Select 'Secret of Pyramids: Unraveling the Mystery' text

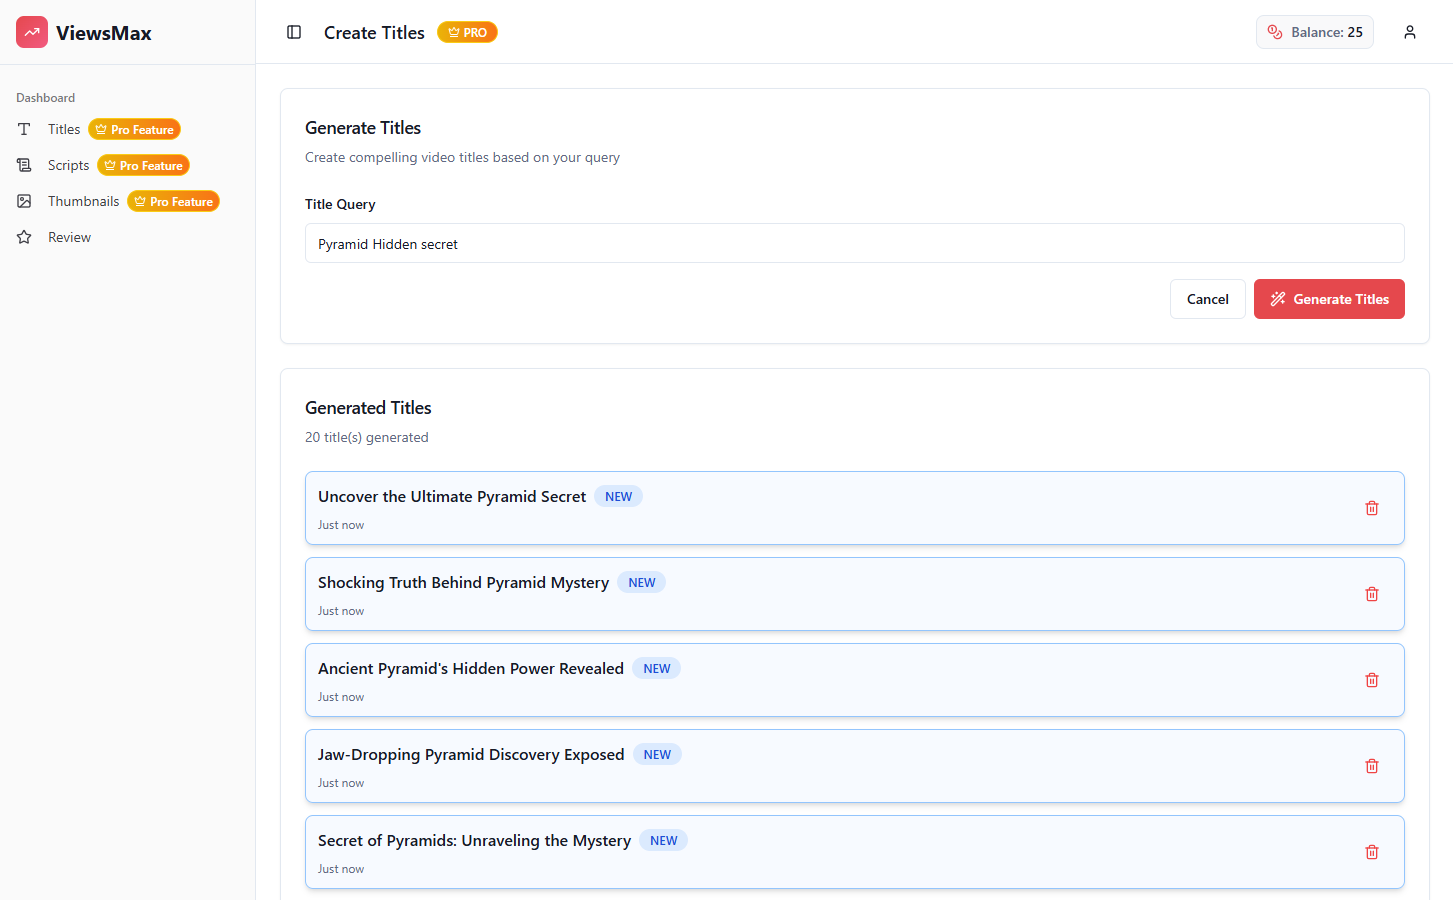tap(474, 841)
